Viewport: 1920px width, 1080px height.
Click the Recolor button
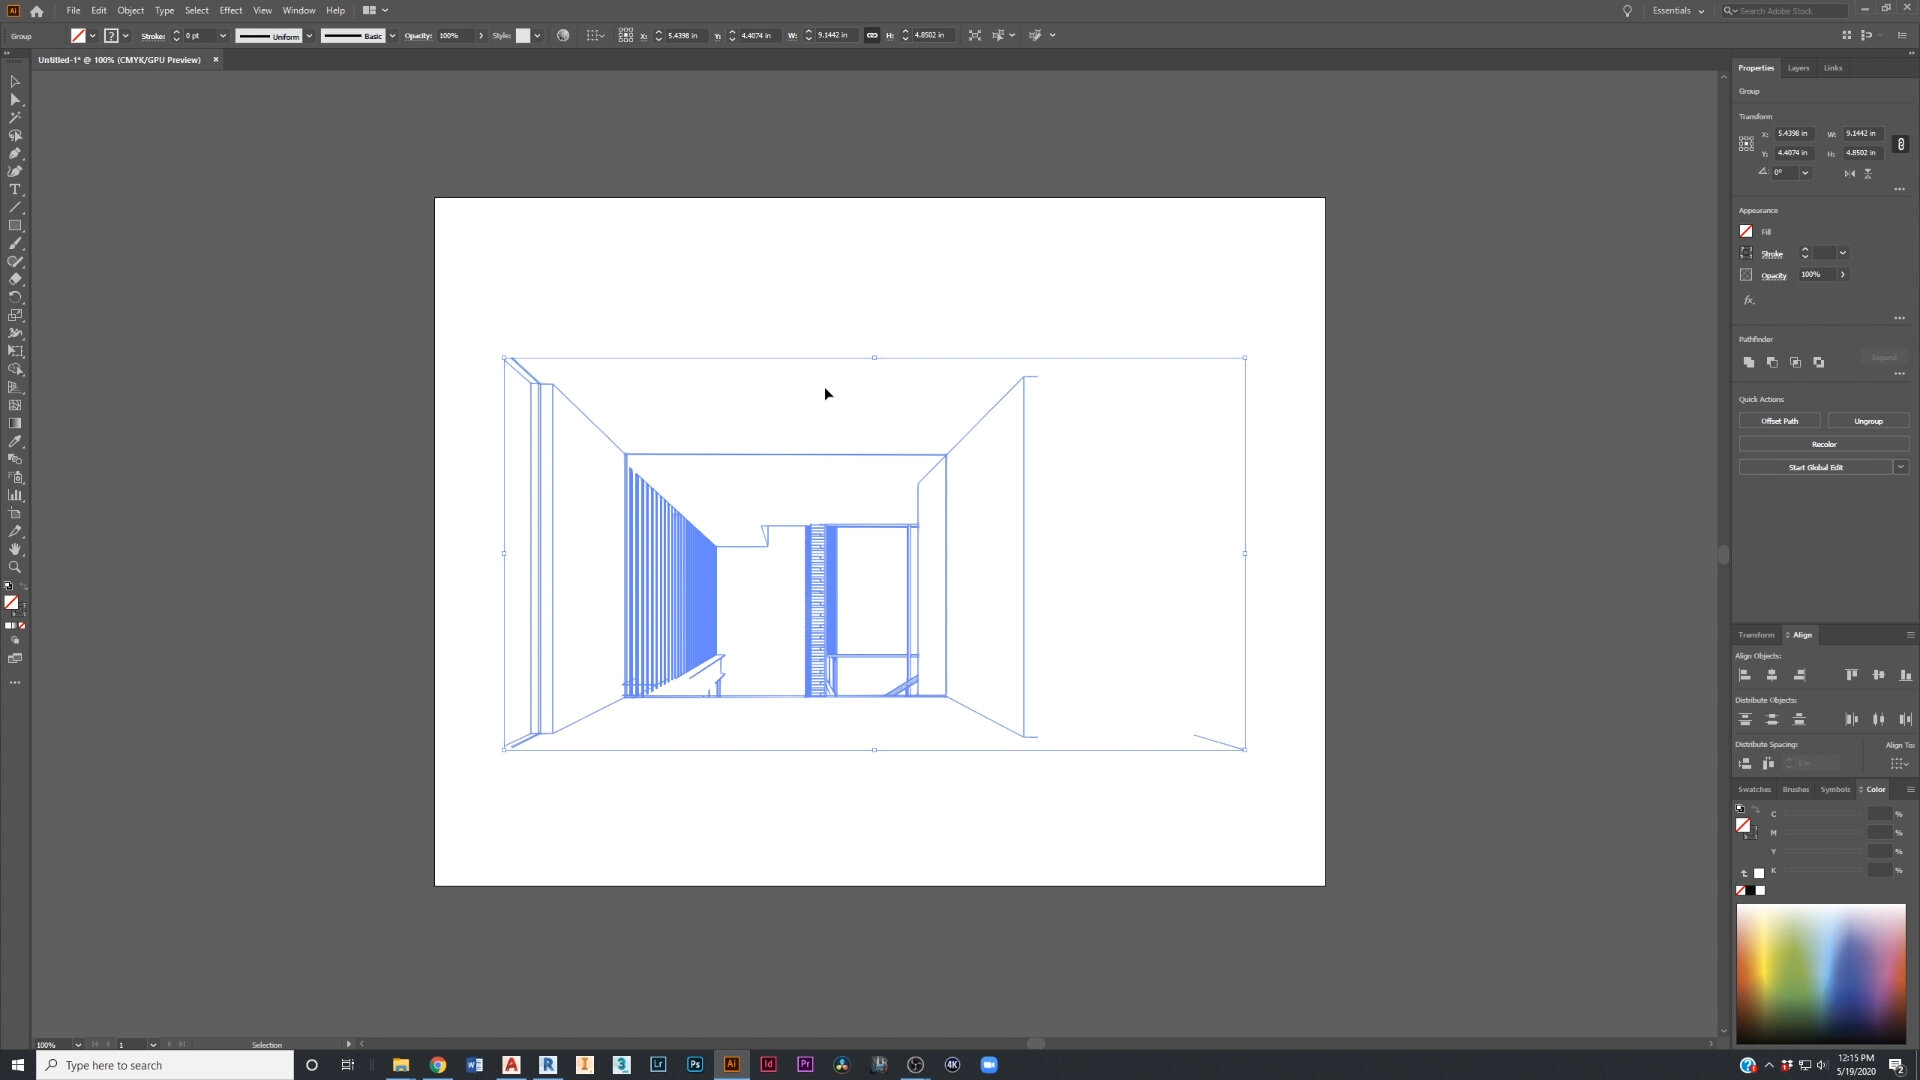click(1824, 443)
